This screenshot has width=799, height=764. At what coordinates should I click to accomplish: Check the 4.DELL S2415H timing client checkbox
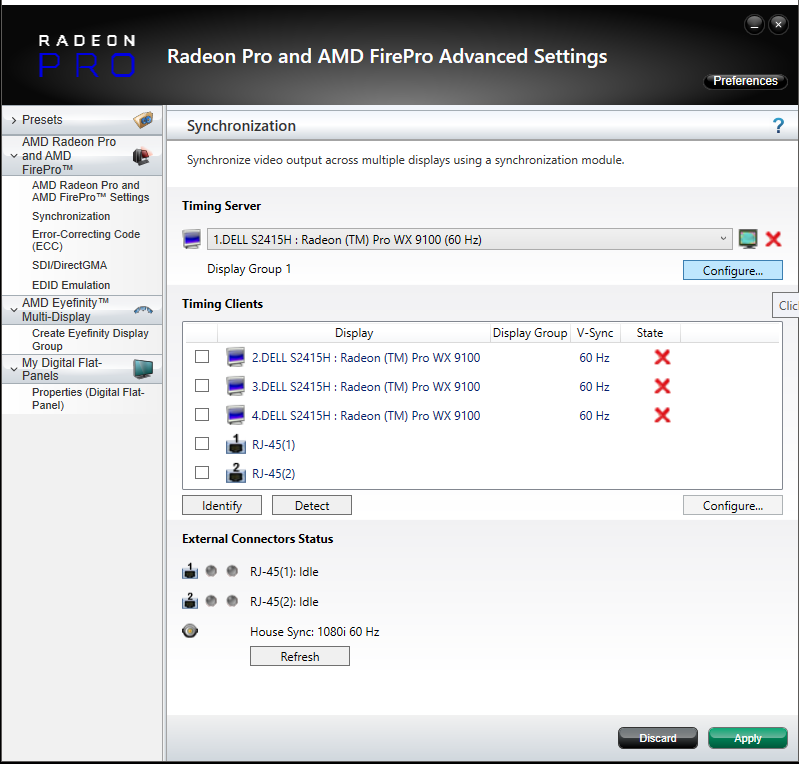click(x=202, y=414)
